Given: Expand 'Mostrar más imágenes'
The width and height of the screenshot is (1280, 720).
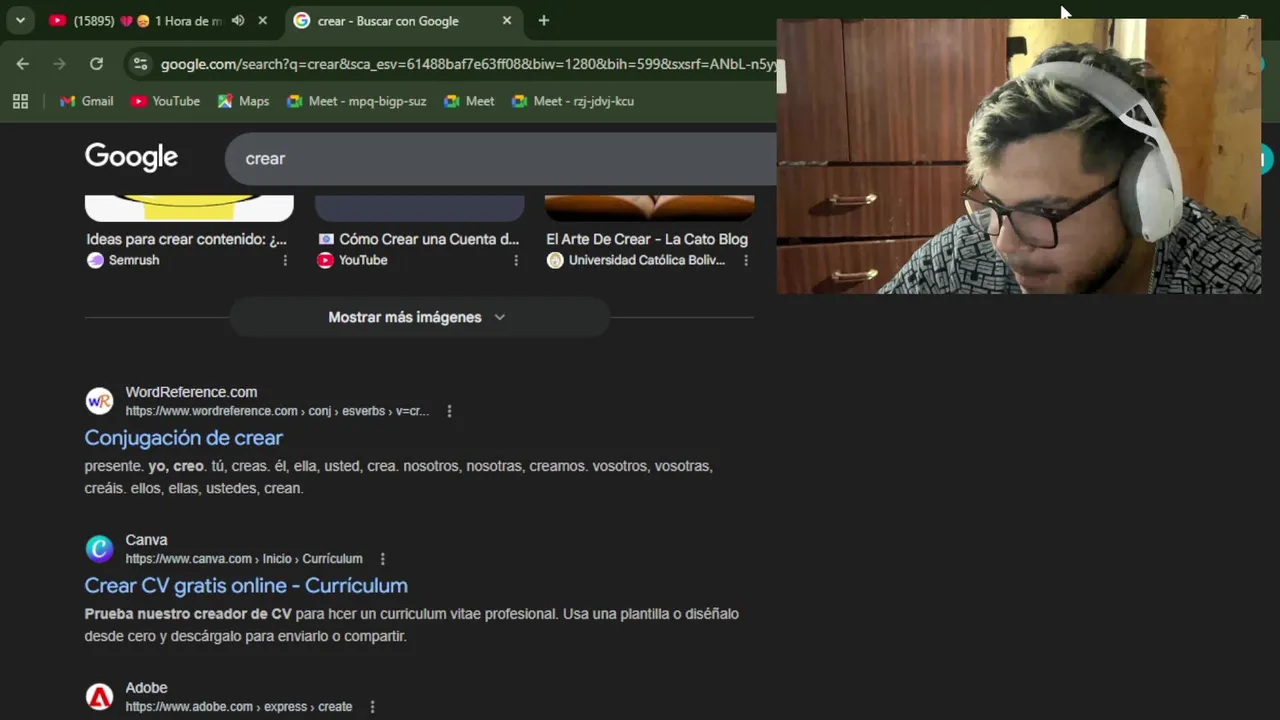Looking at the screenshot, I should pyautogui.click(x=420, y=317).
